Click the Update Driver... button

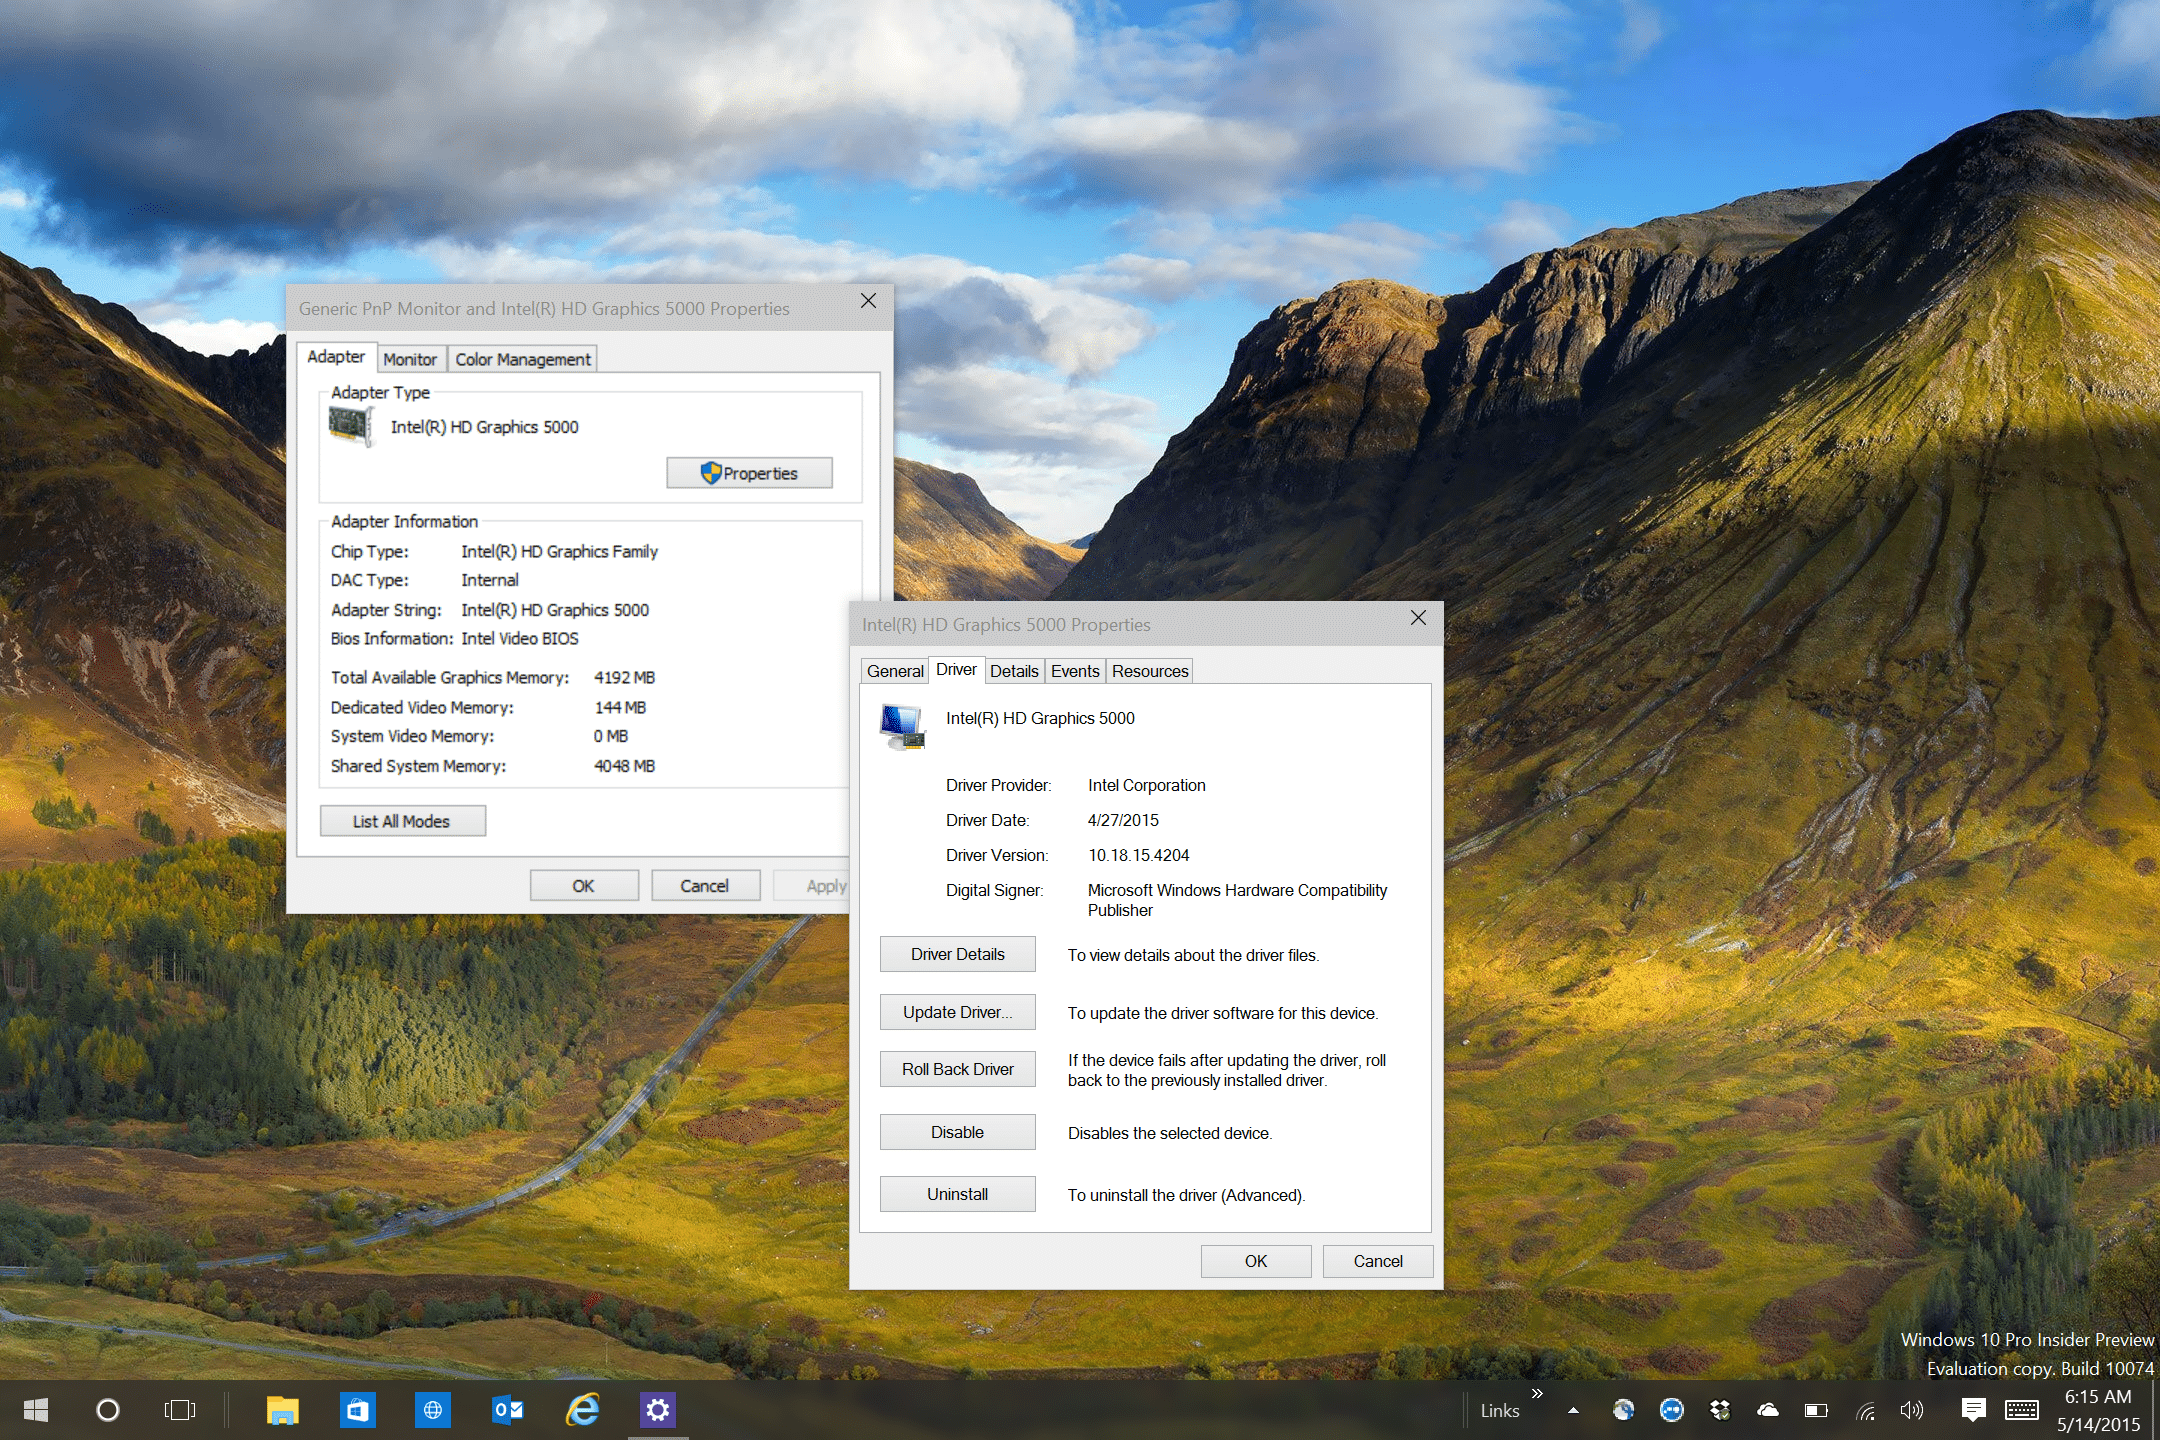[x=958, y=1012]
